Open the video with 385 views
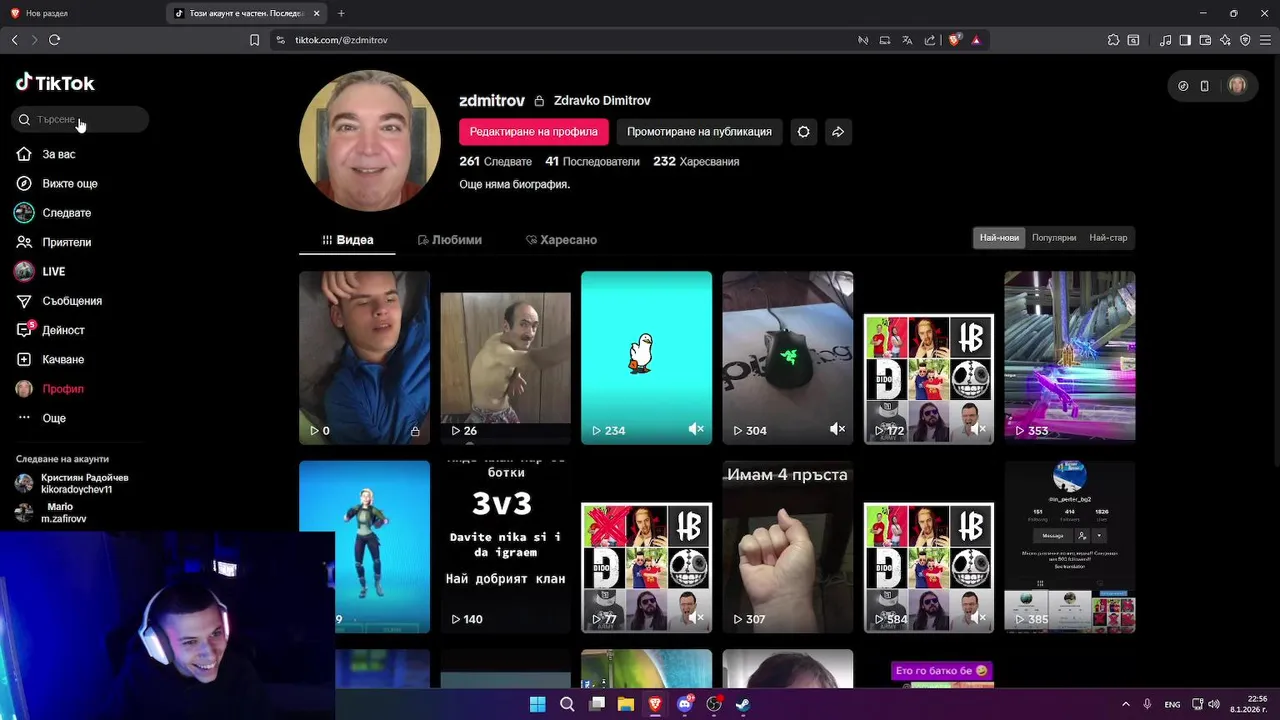The image size is (1280, 720). (1070, 547)
